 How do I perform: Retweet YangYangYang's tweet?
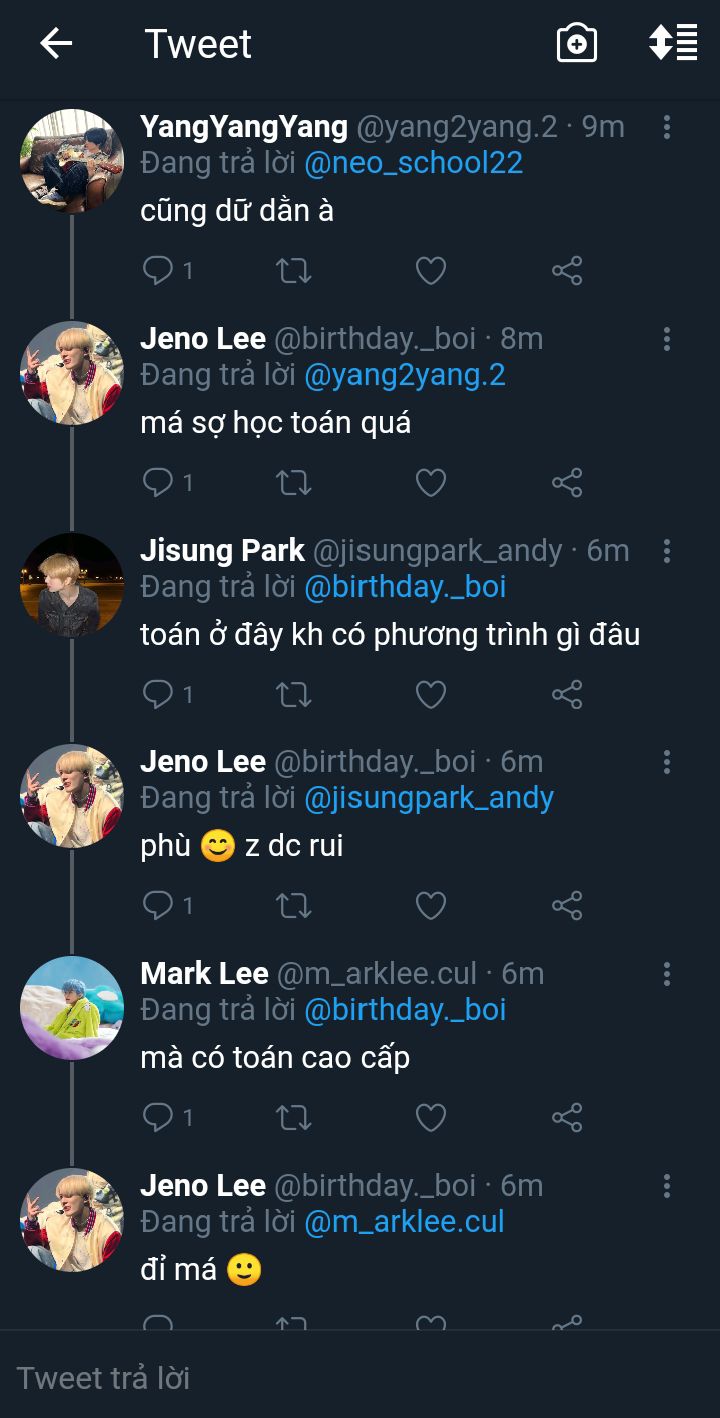click(293, 270)
